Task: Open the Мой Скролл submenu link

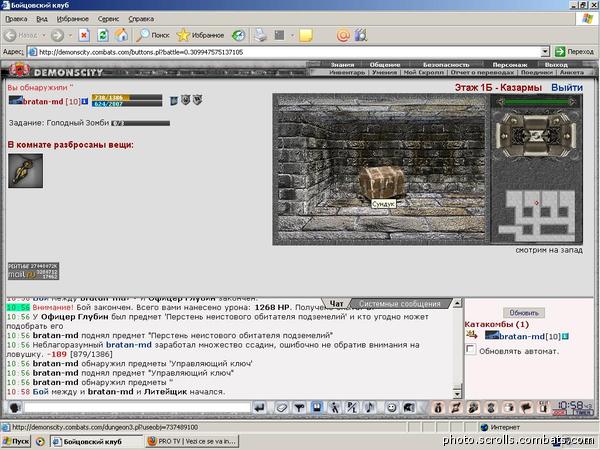Action: (424, 72)
